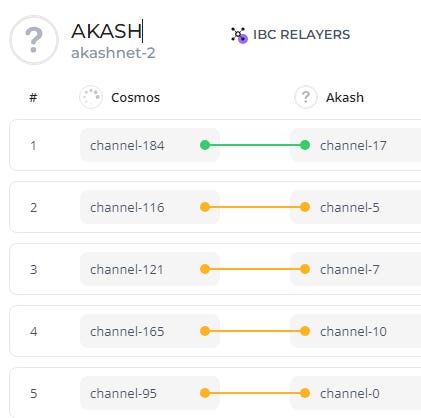
Task: Open the IBC RELAYERS tab
Action: pyautogui.click(x=290, y=35)
